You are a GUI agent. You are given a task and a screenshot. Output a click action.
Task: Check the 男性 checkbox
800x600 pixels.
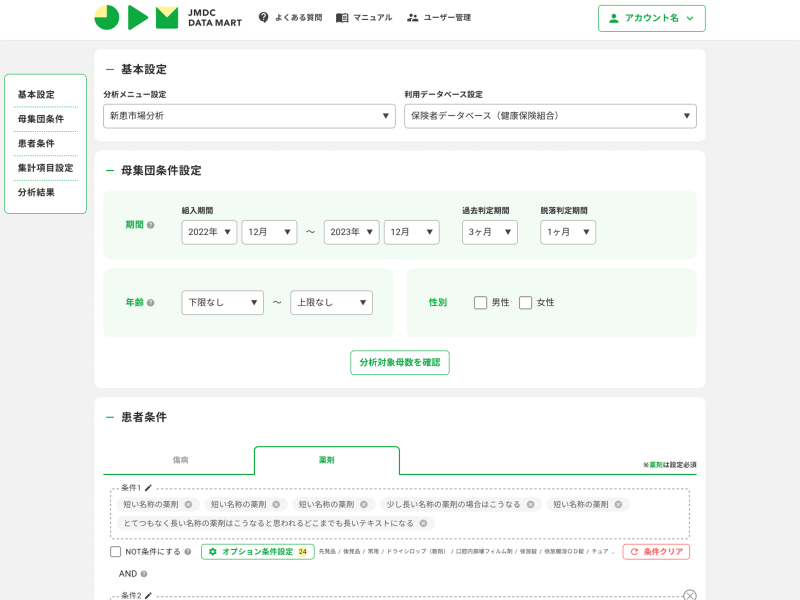coord(481,302)
